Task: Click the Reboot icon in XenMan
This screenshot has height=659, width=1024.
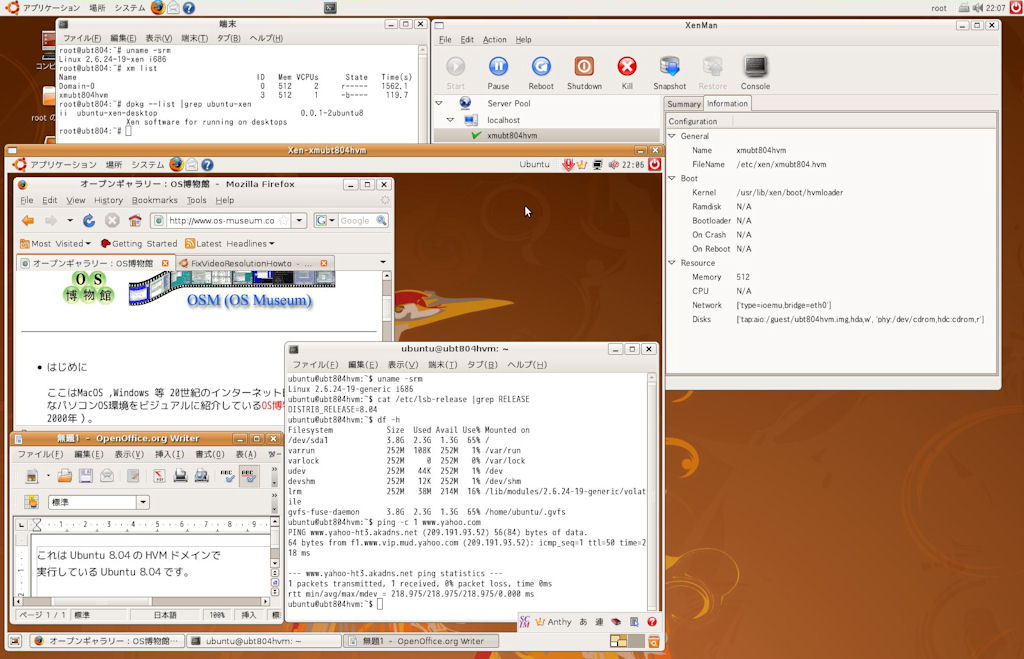Action: (541, 67)
